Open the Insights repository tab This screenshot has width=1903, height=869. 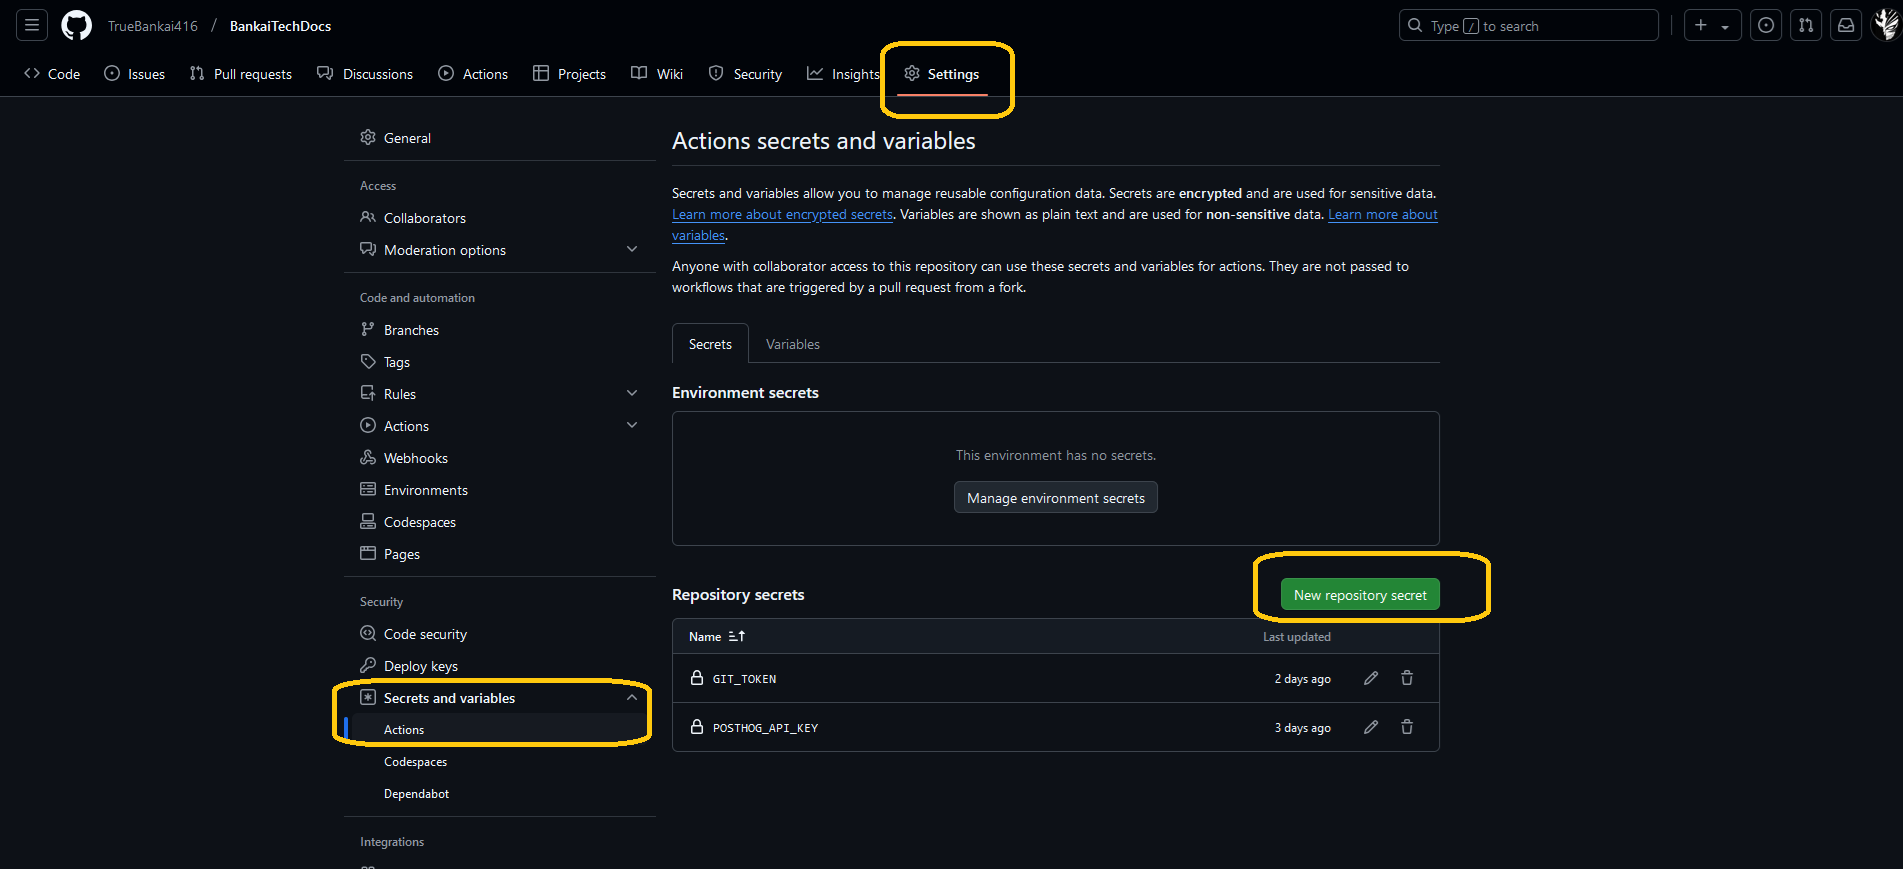point(843,74)
